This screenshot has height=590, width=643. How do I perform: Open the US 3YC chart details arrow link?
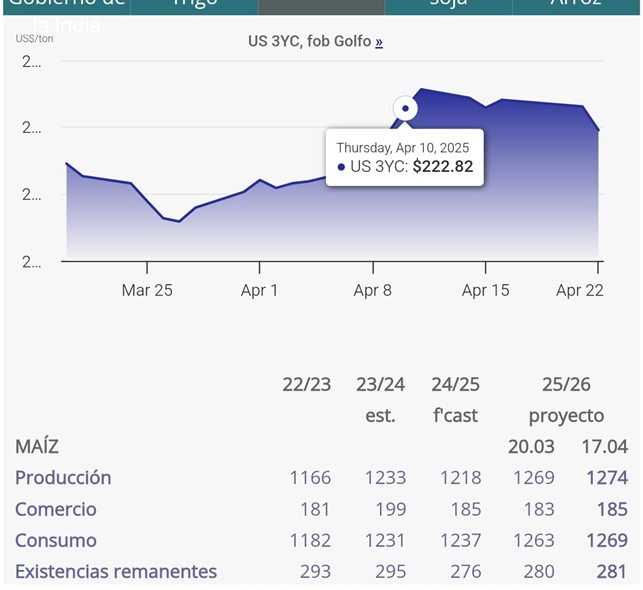point(379,42)
